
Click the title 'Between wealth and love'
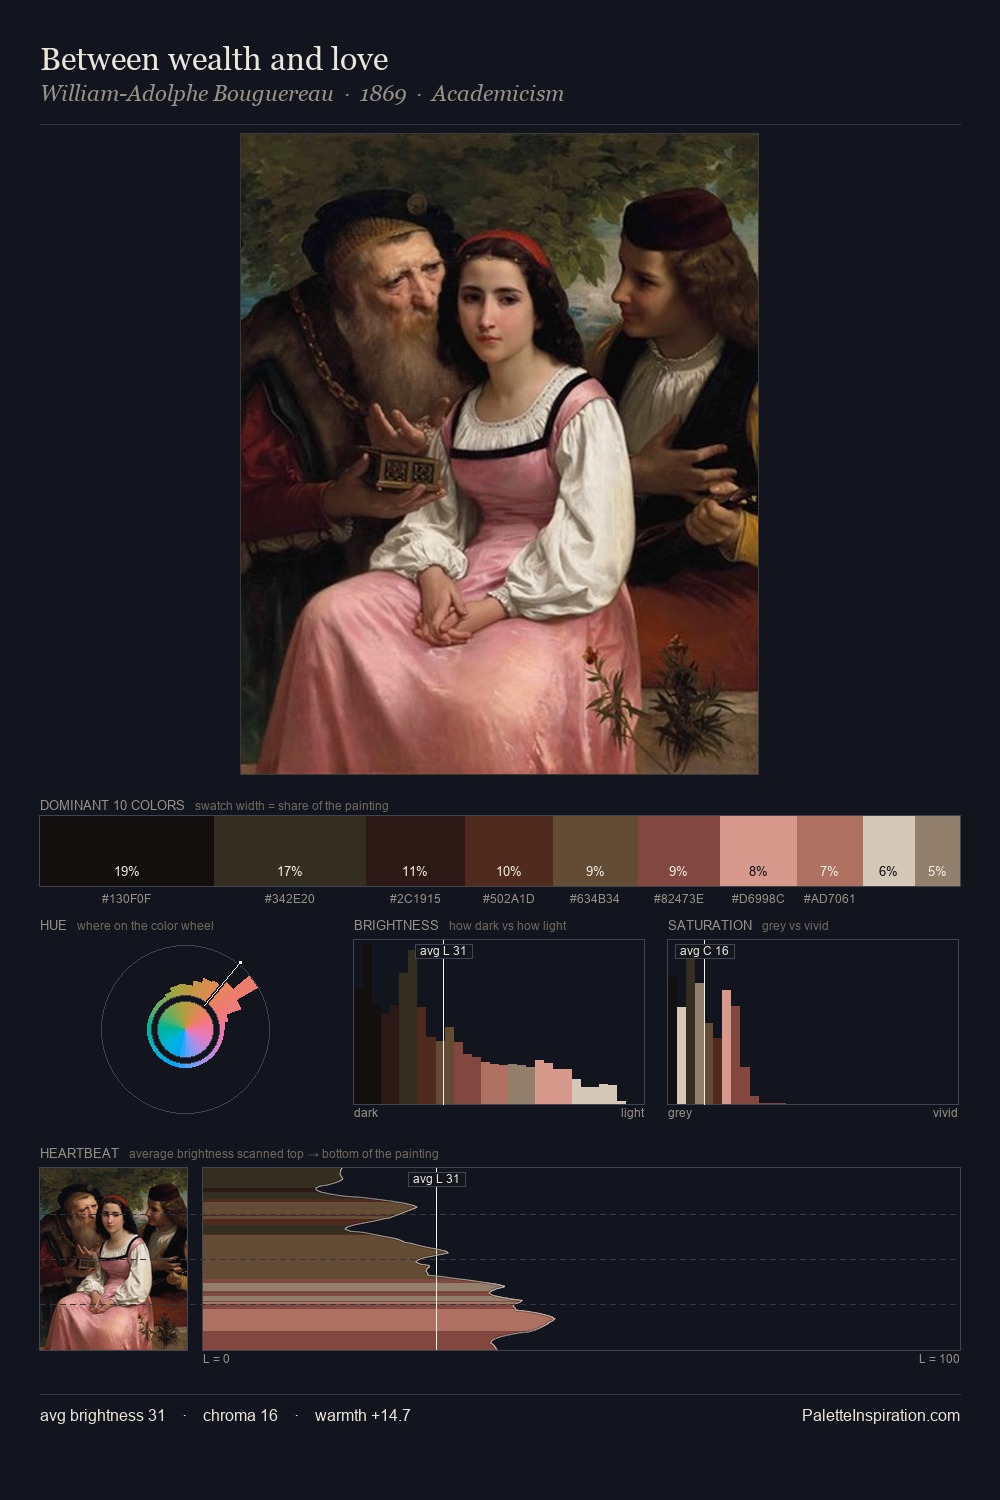pos(214,59)
